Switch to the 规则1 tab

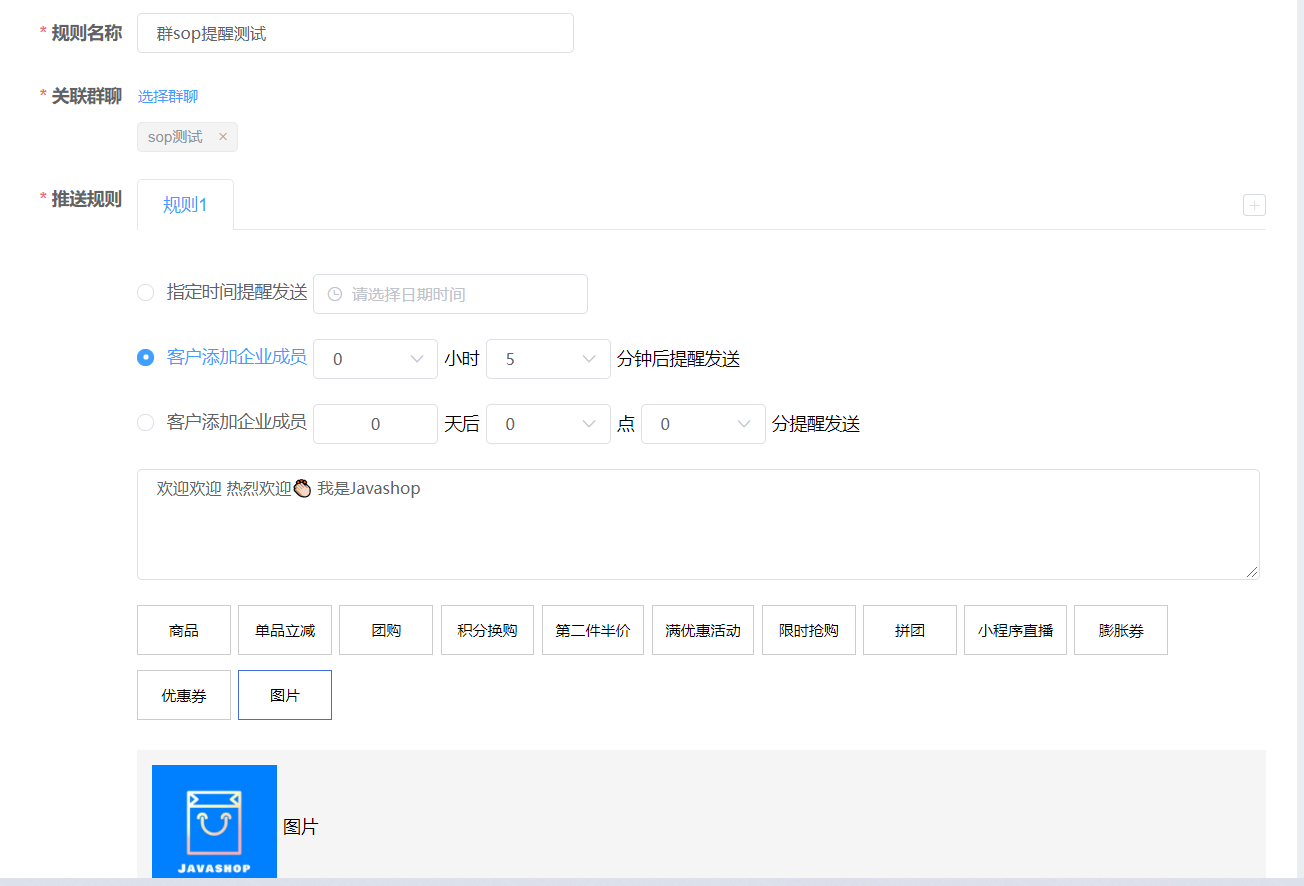[x=185, y=205]
